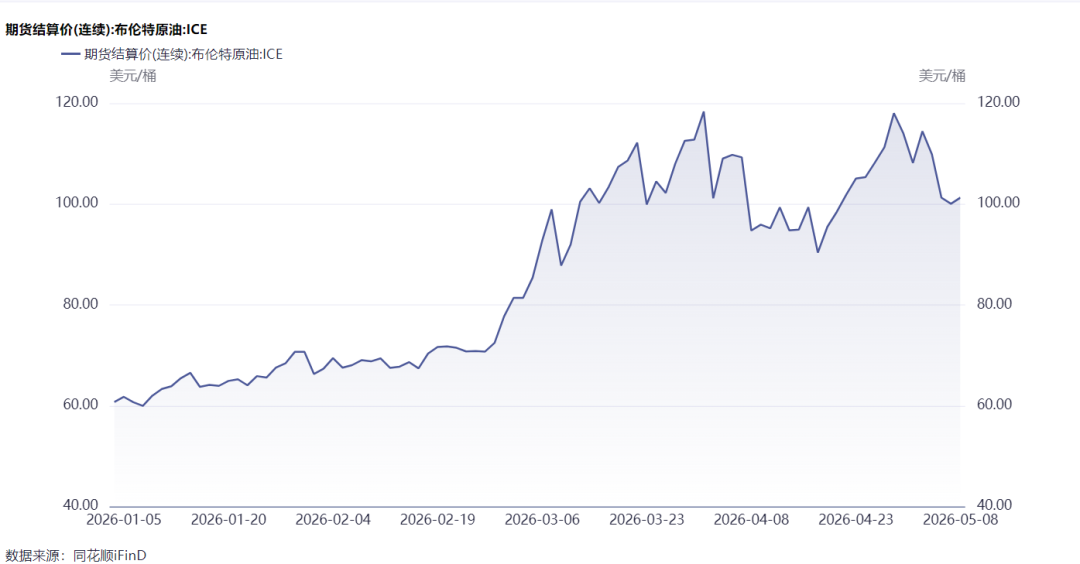Click right axis value 60.00

click(995, 404)
